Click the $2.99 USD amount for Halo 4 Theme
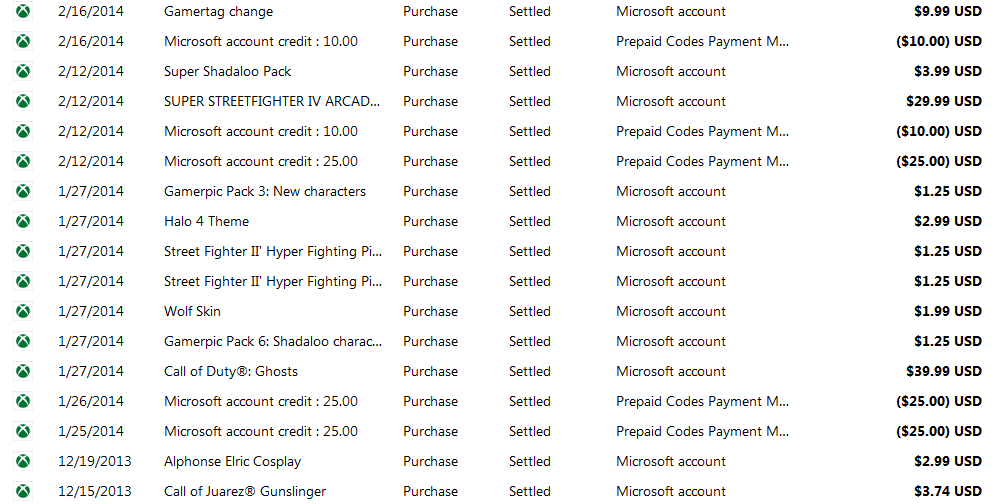 948,221
